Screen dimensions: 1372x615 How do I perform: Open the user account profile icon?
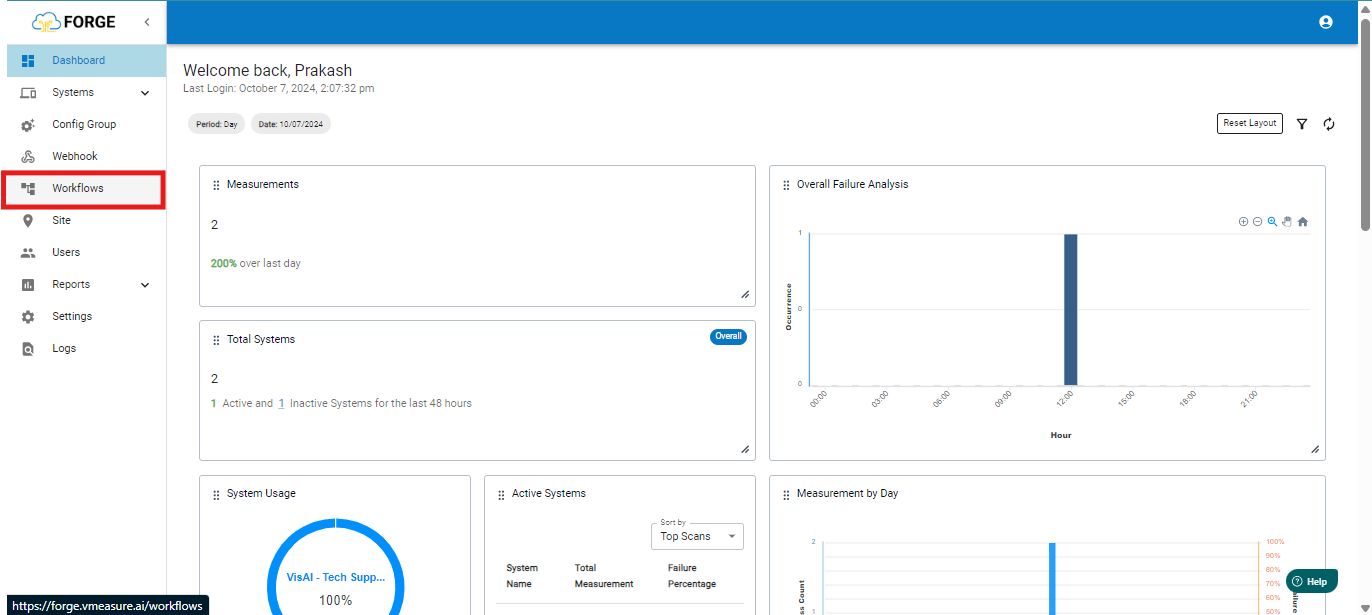pyautogui.click(x=1326, y=22)
